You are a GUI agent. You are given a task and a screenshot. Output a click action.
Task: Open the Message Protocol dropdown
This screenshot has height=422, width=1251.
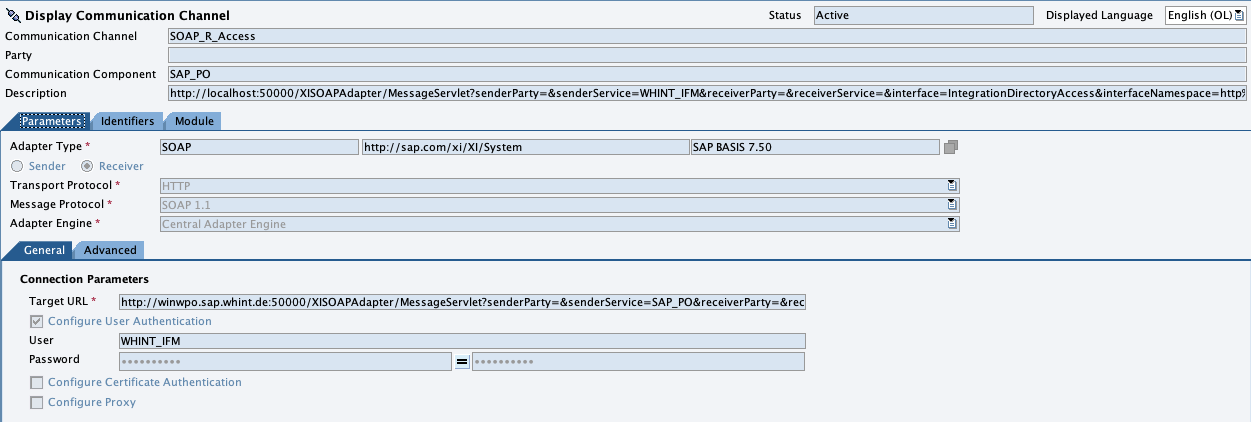(952, 204)
